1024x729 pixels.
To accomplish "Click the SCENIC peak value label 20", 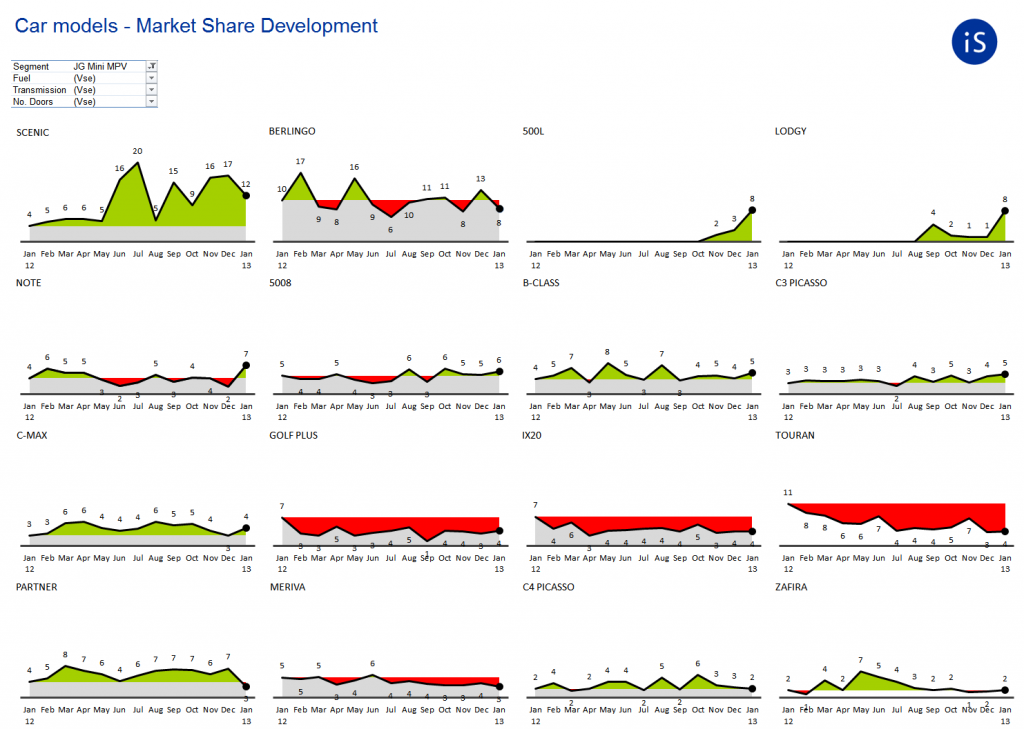I will pyautogui.click(x=137, y=151).
